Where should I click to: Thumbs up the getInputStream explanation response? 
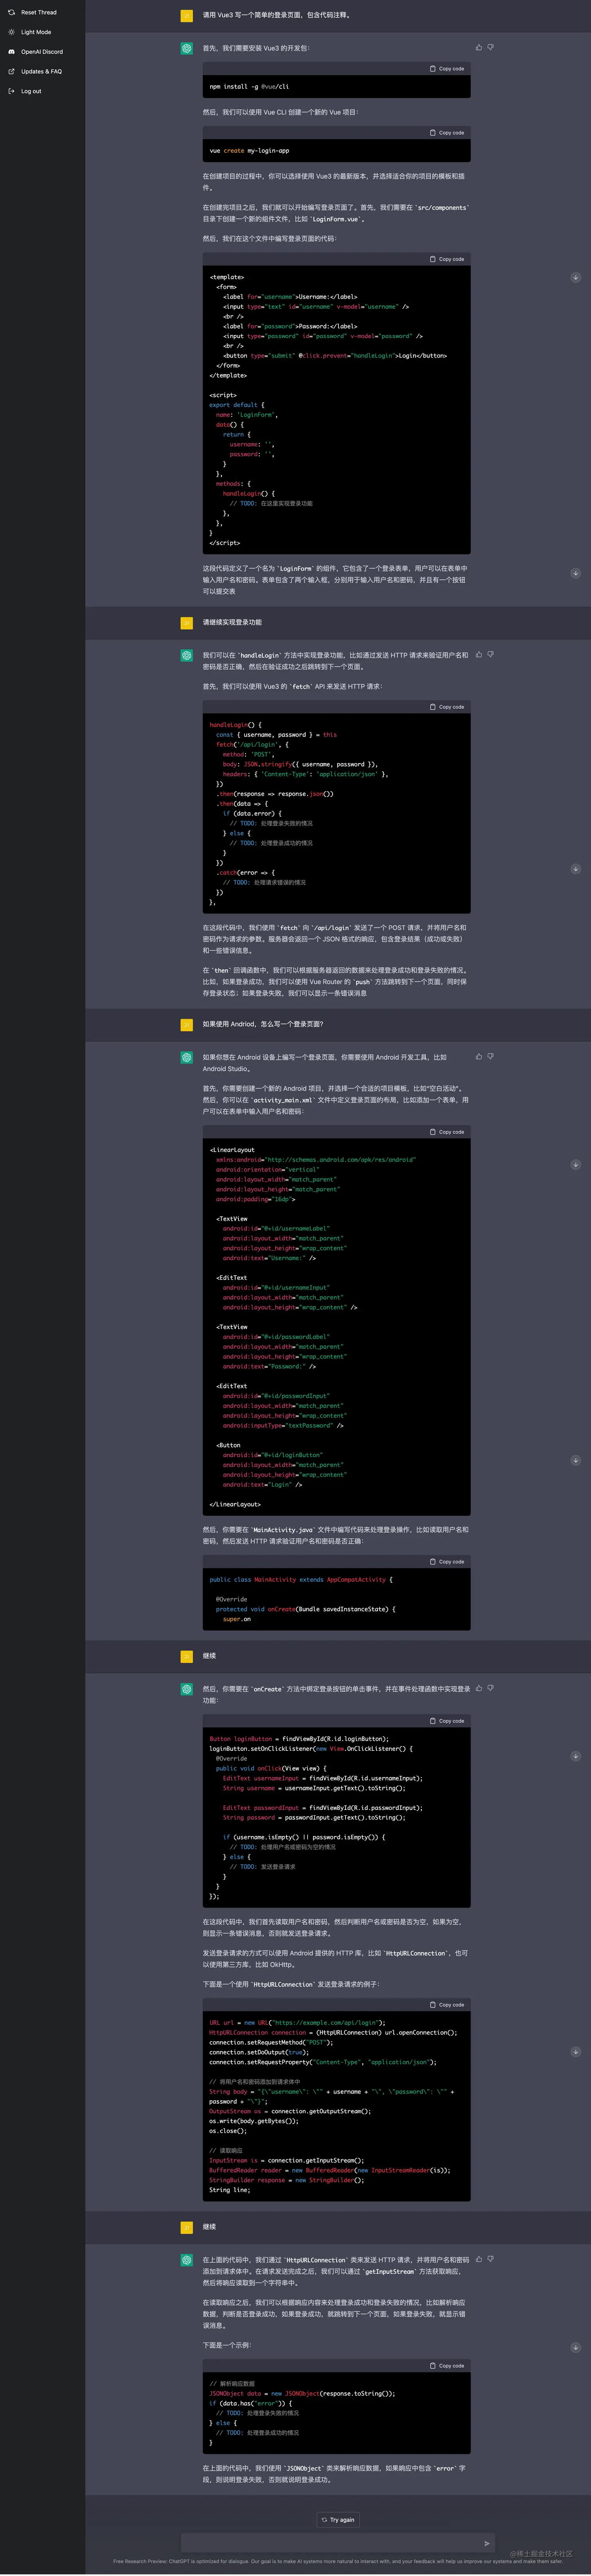click(479, 2259)
